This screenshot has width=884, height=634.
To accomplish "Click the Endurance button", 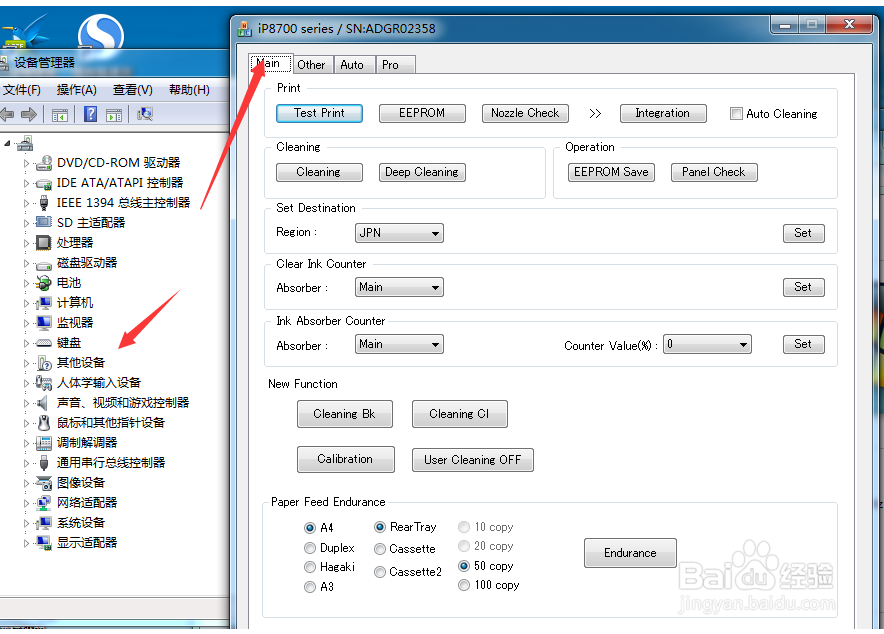I will point(630,553).
